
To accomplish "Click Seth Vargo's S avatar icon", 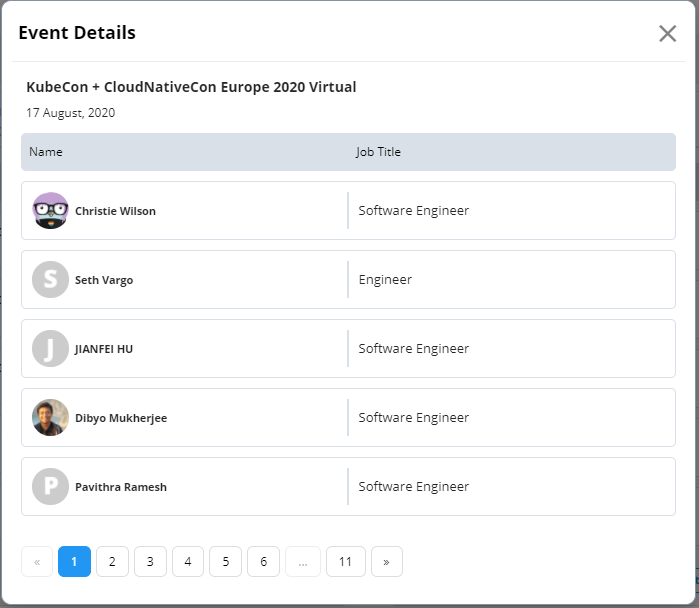I will 50,279.
